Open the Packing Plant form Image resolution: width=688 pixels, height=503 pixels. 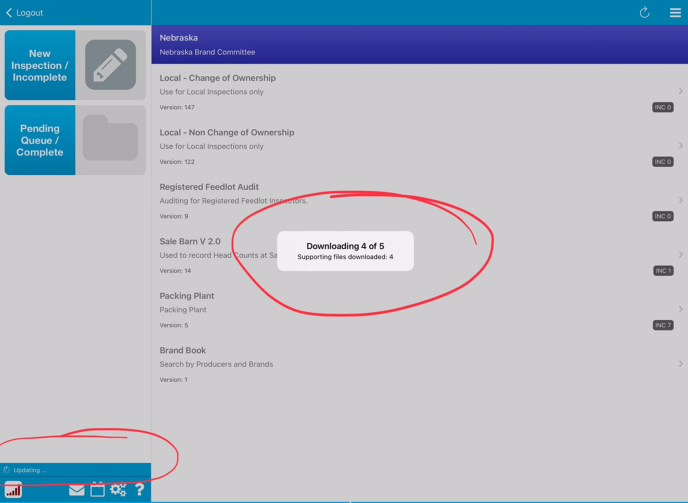click(419, 309)
